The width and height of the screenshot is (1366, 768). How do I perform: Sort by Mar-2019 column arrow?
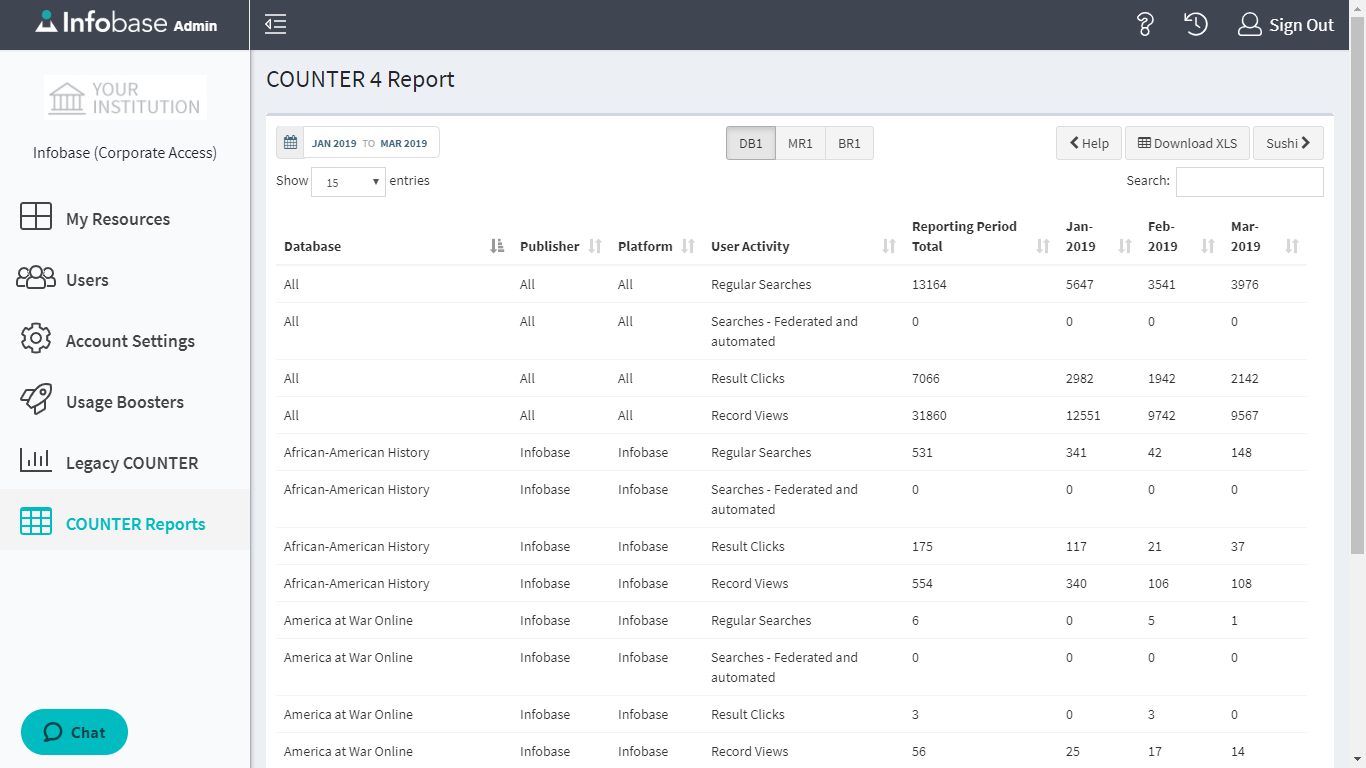point(1292,246)
